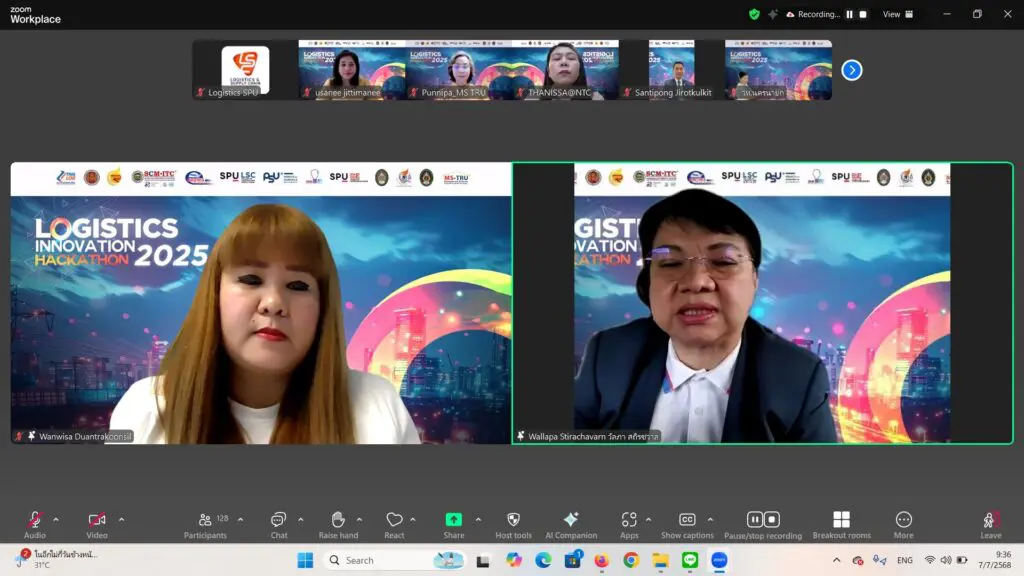1024x576 pixels.
Task: Start camera with the Video button
Action: pos(97,525)
